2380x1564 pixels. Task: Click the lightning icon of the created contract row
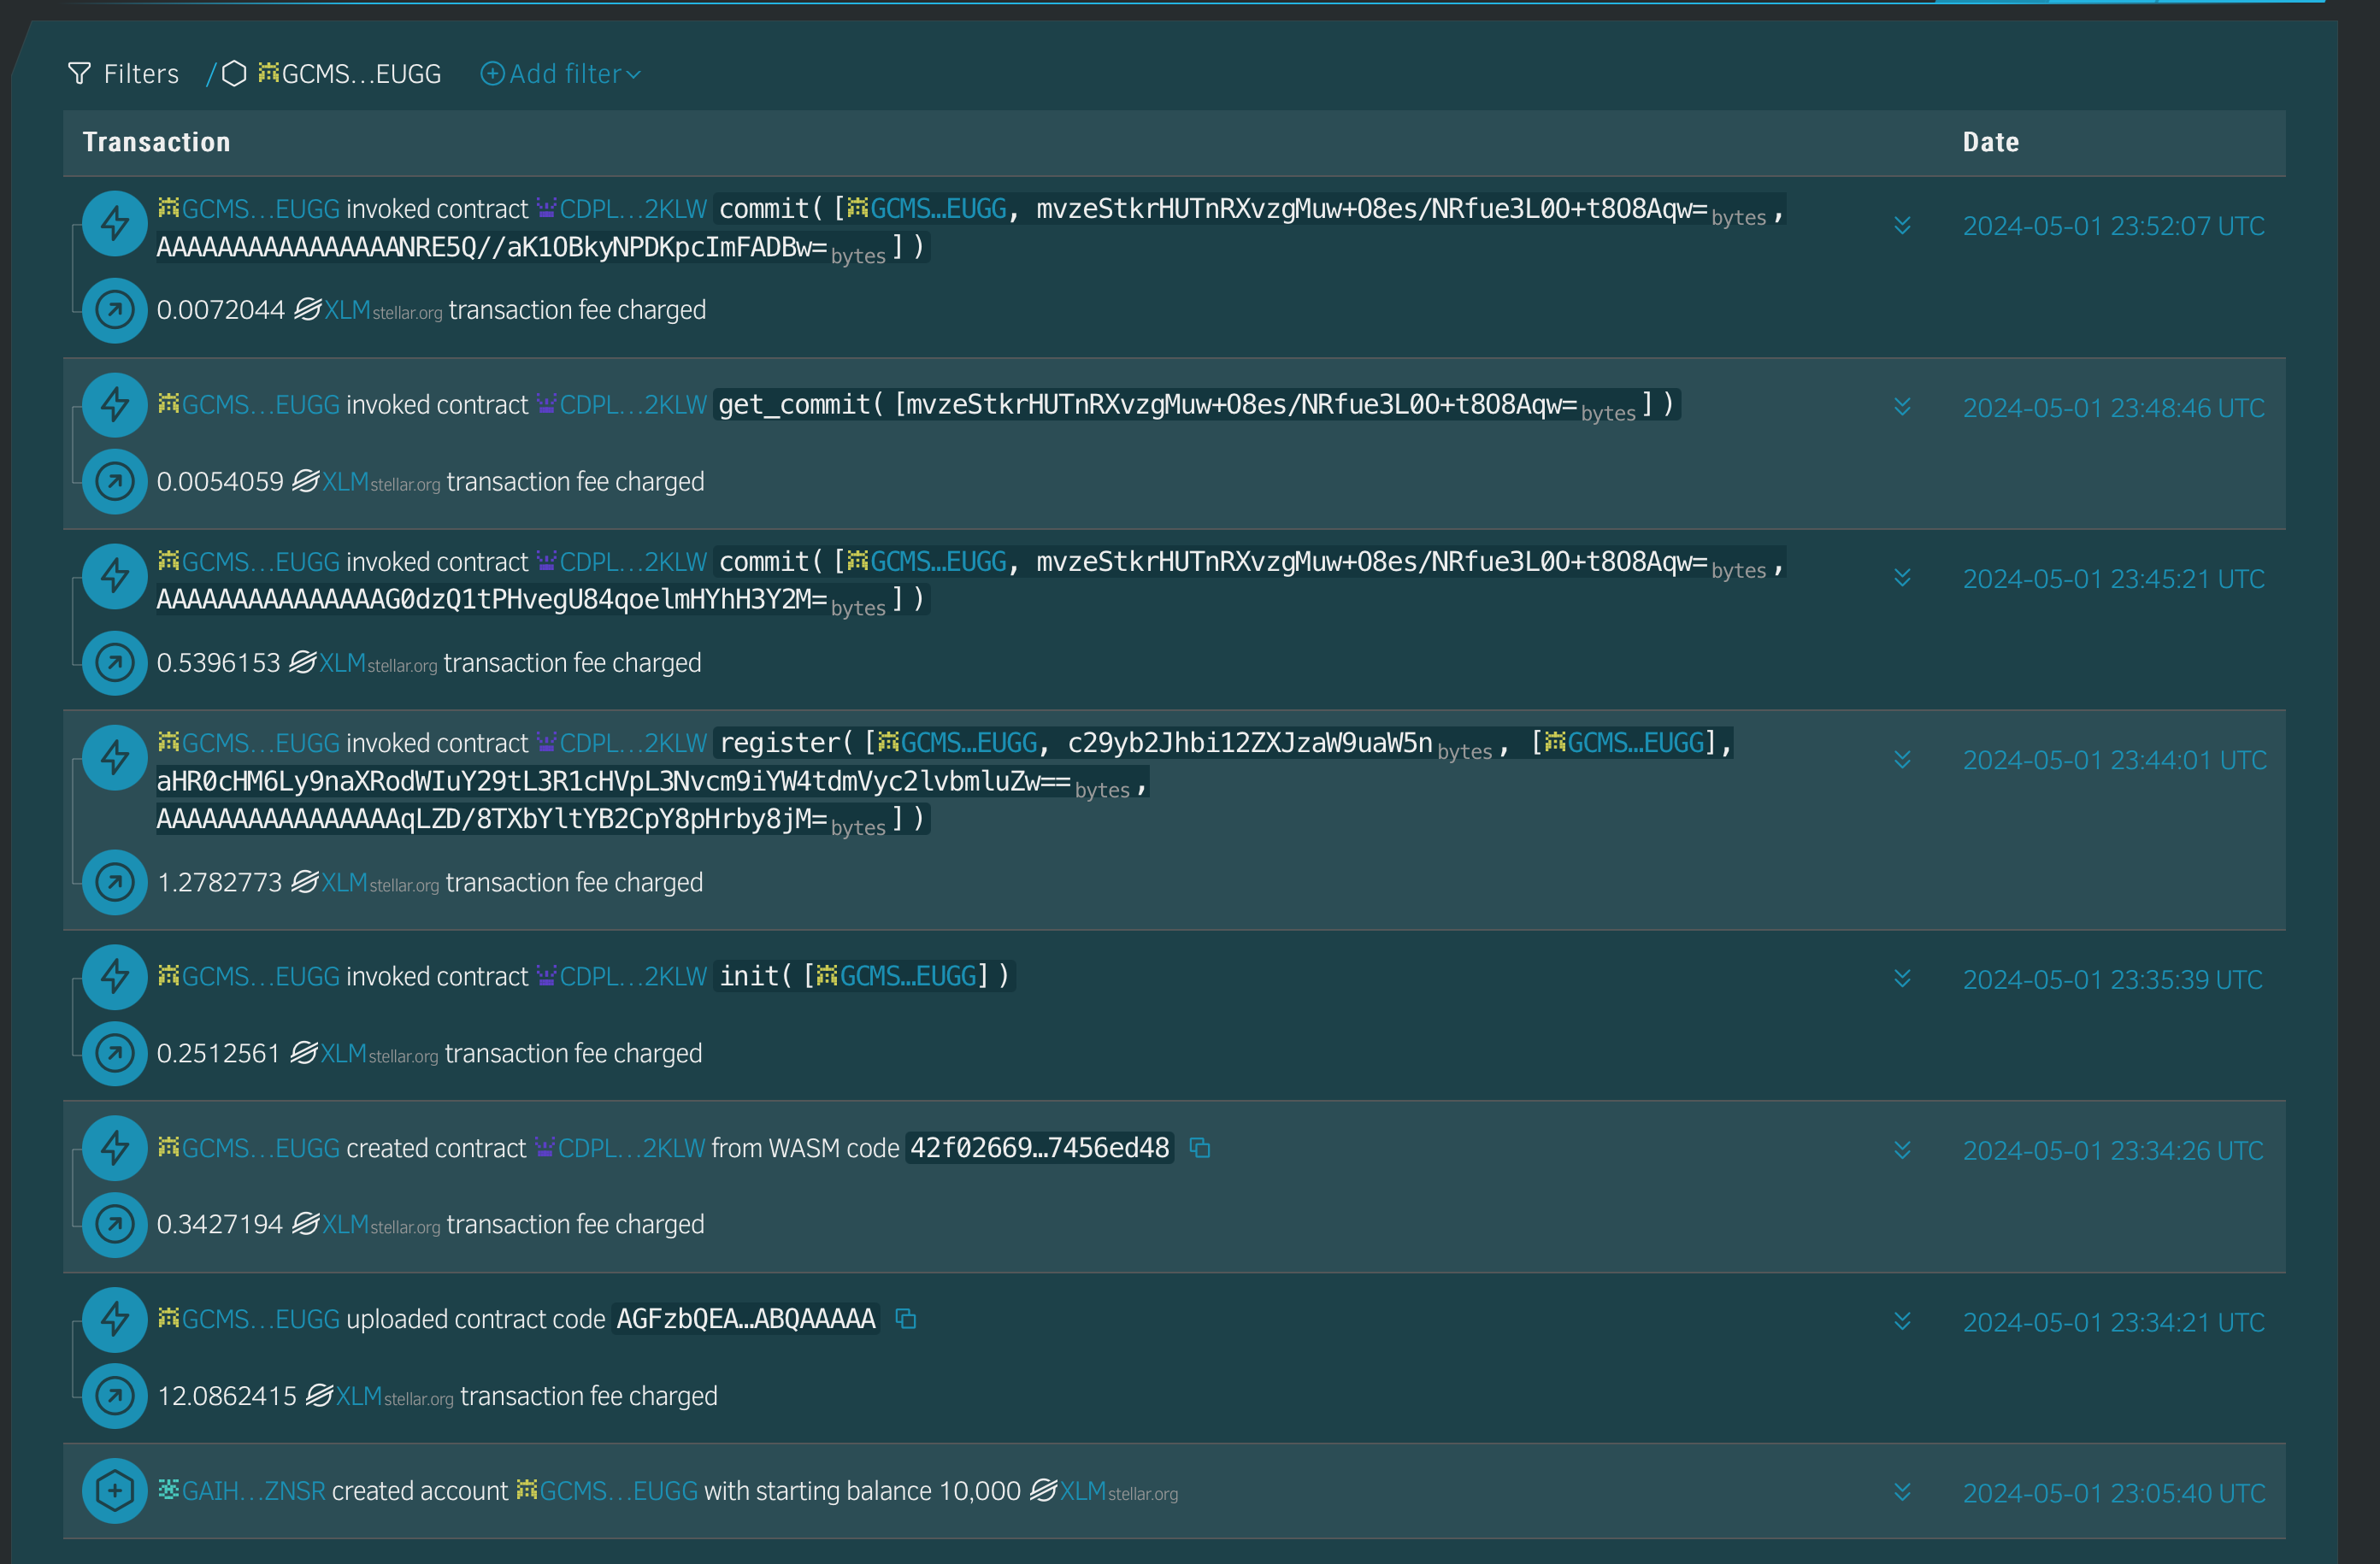(x=115, y=1148)
